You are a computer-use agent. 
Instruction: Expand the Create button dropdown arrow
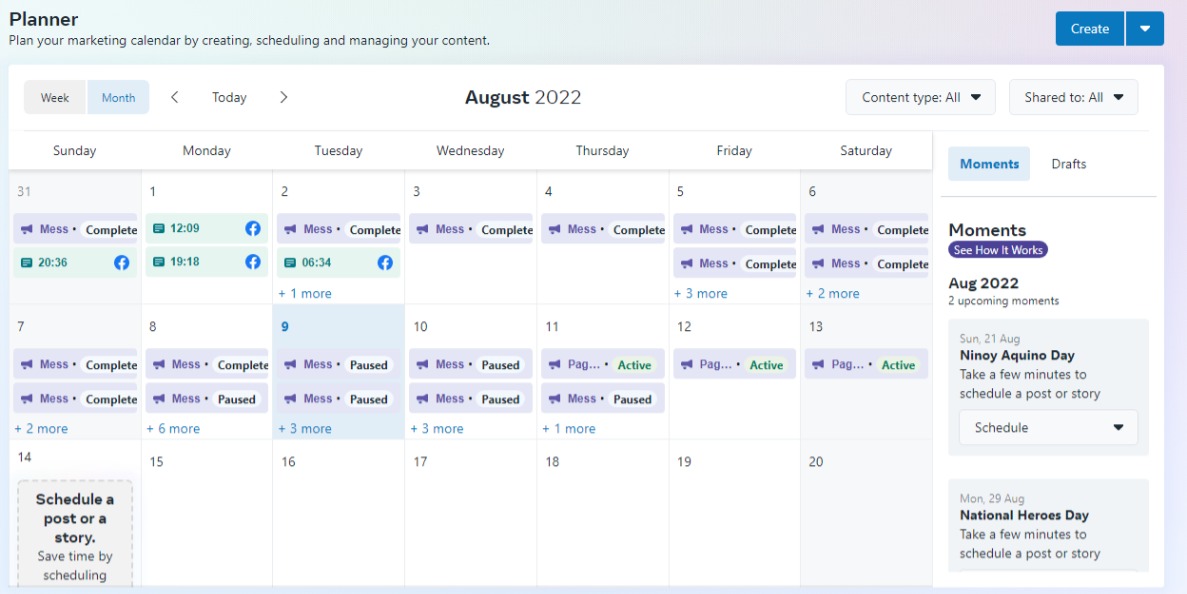coord(1145,29)
